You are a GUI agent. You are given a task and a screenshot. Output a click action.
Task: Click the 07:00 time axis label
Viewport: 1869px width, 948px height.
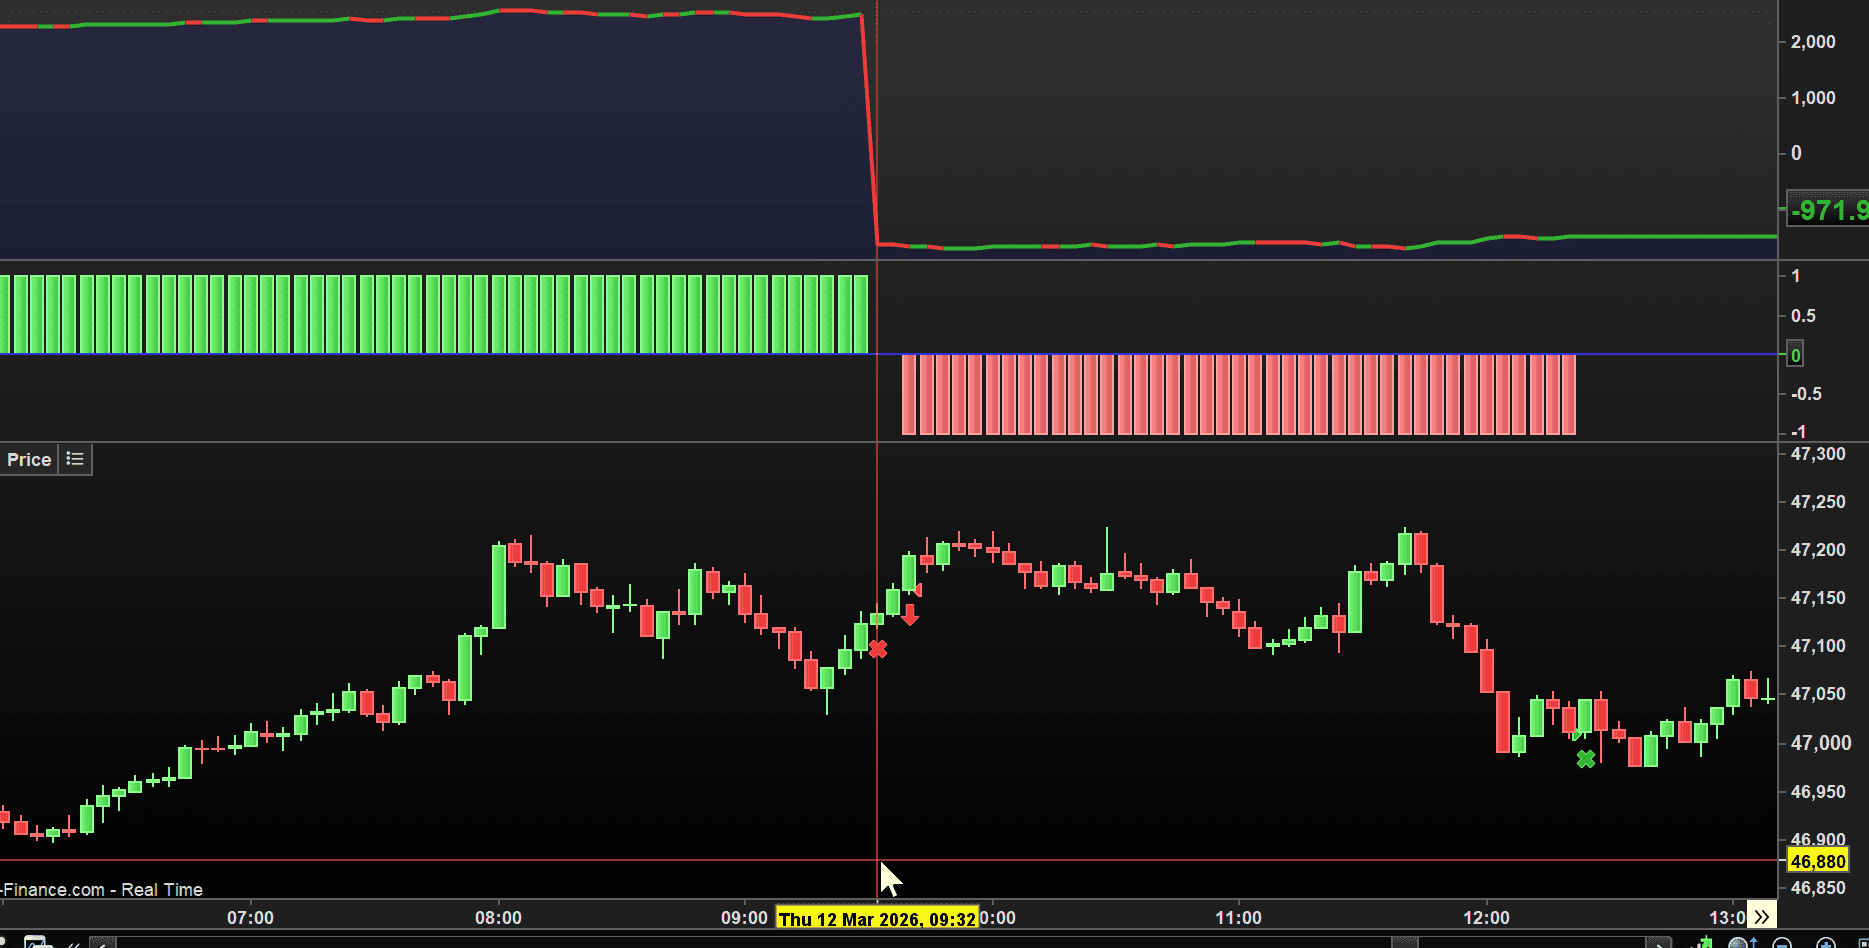(x=250, y=918)
